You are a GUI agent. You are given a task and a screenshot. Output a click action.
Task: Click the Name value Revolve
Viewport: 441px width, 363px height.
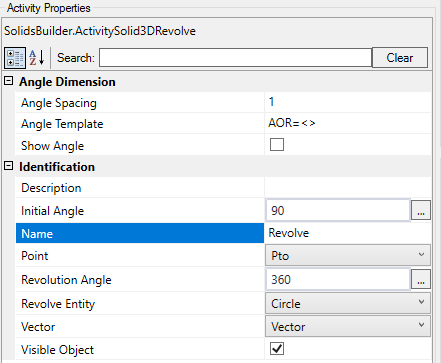[289, 233]
